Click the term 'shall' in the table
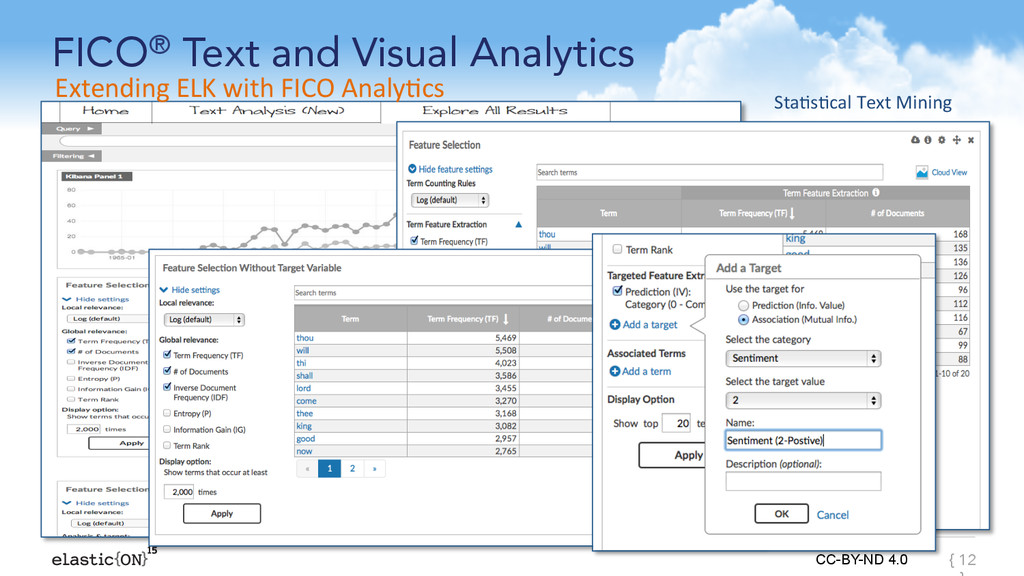1024x576 pixels. click(304, 376)
